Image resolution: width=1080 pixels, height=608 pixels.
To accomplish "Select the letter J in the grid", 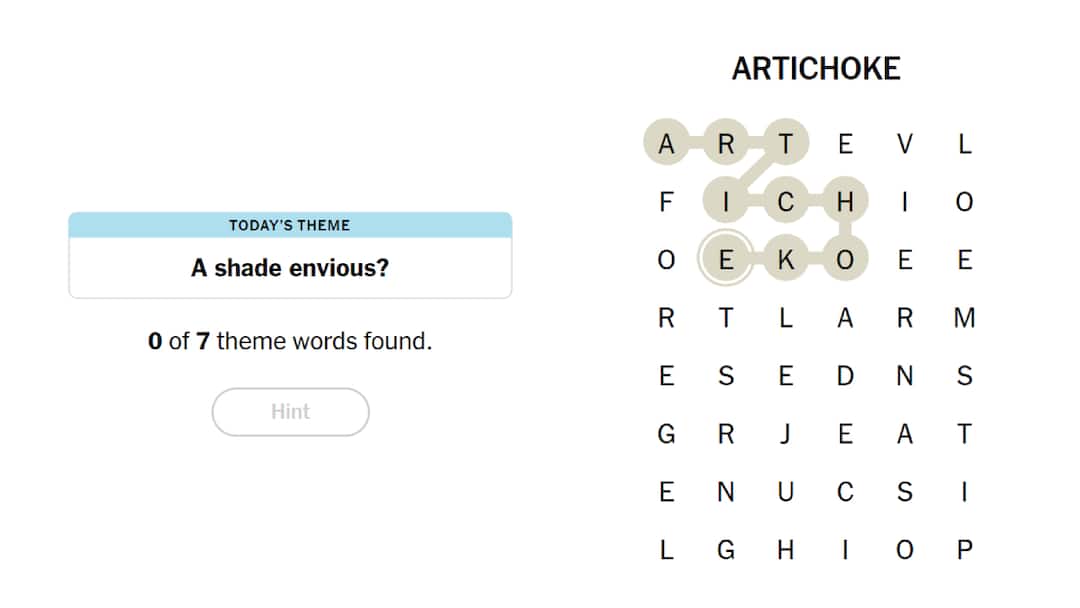I will click(786, 433).
